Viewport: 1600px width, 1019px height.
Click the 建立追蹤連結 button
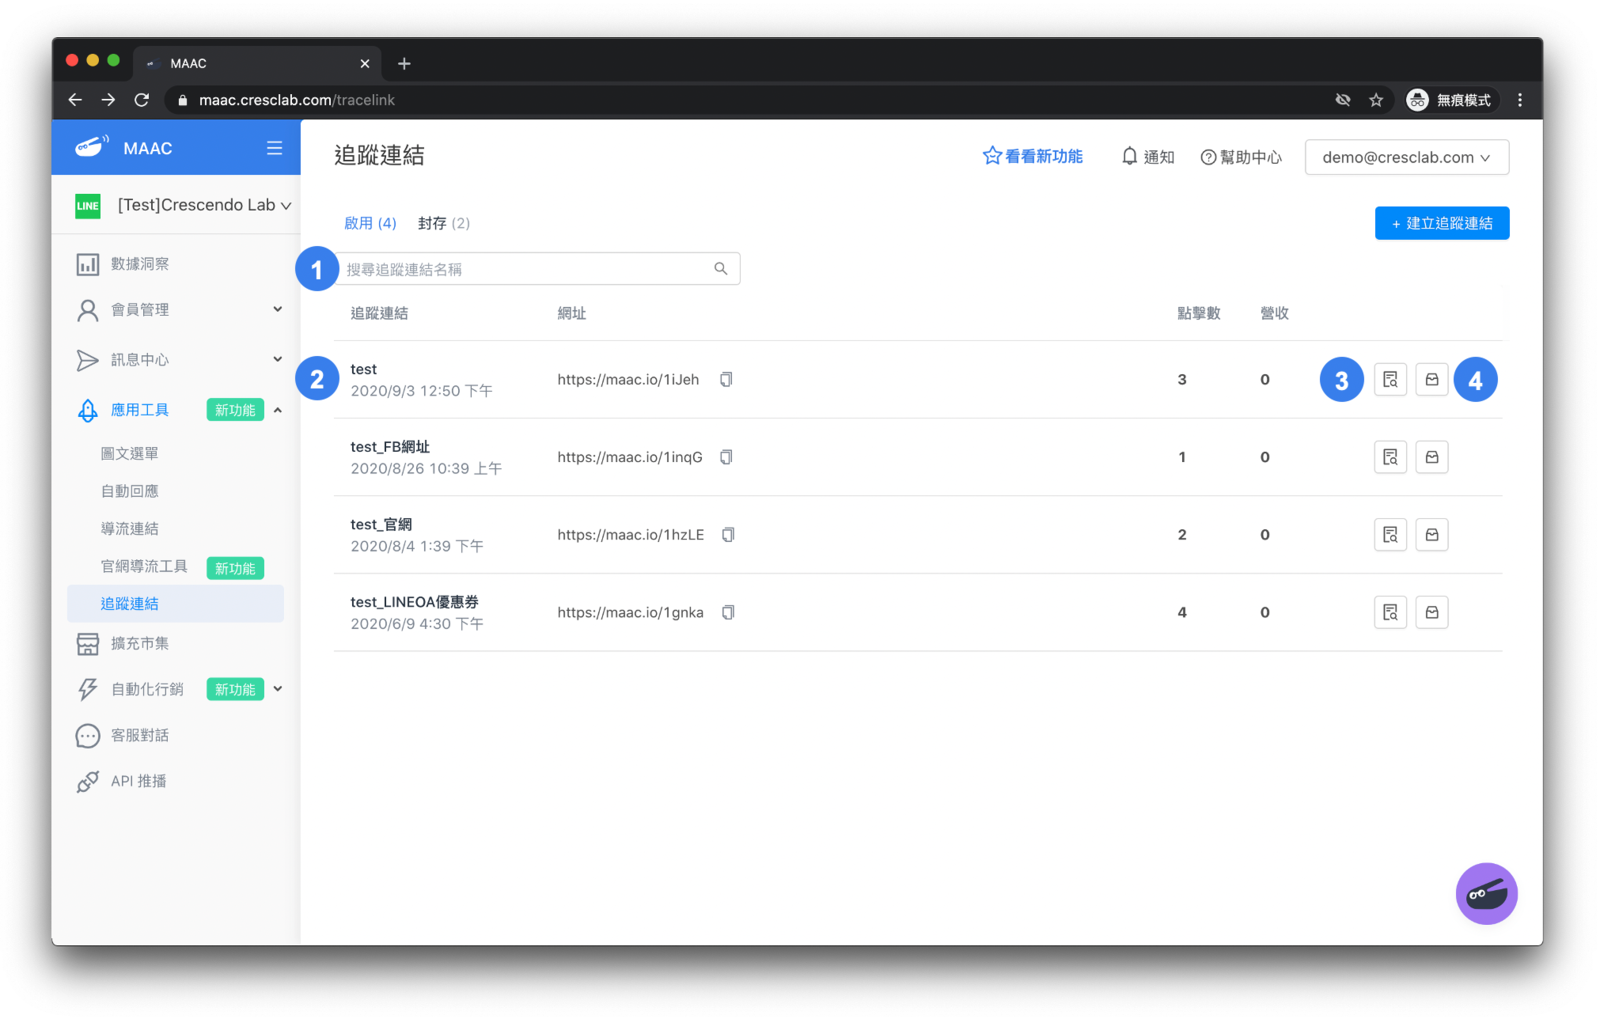(1441, 223)
